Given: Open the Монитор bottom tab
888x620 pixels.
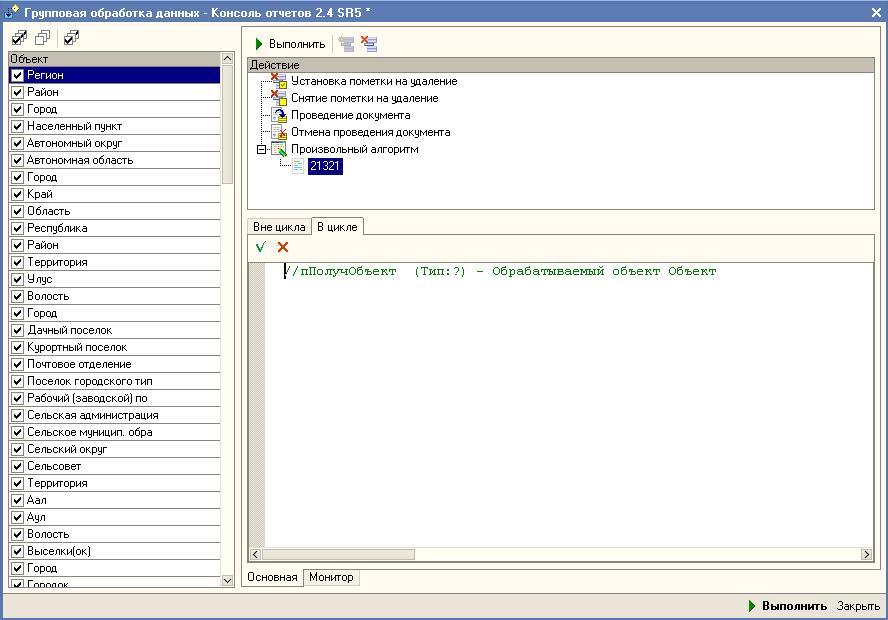Looking at the screenshot, I should tap(331, 577).
